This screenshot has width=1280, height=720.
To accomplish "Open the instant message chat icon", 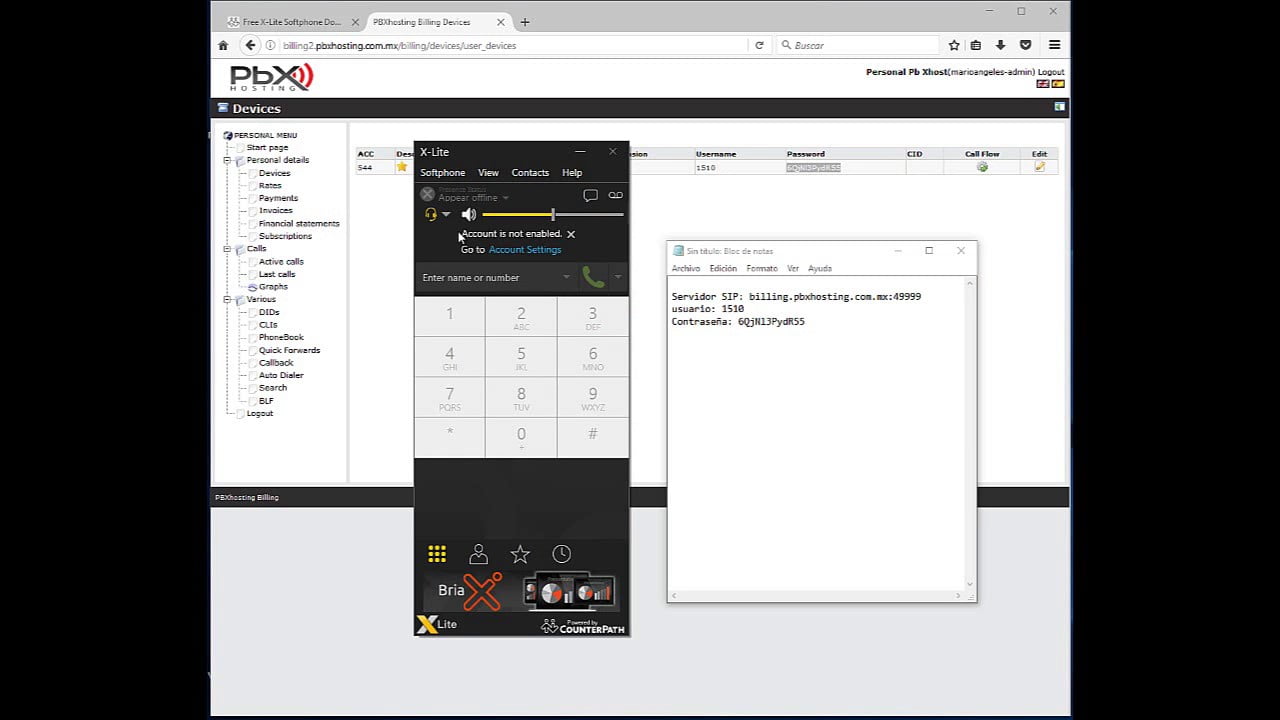I will (x=590, y=196).
